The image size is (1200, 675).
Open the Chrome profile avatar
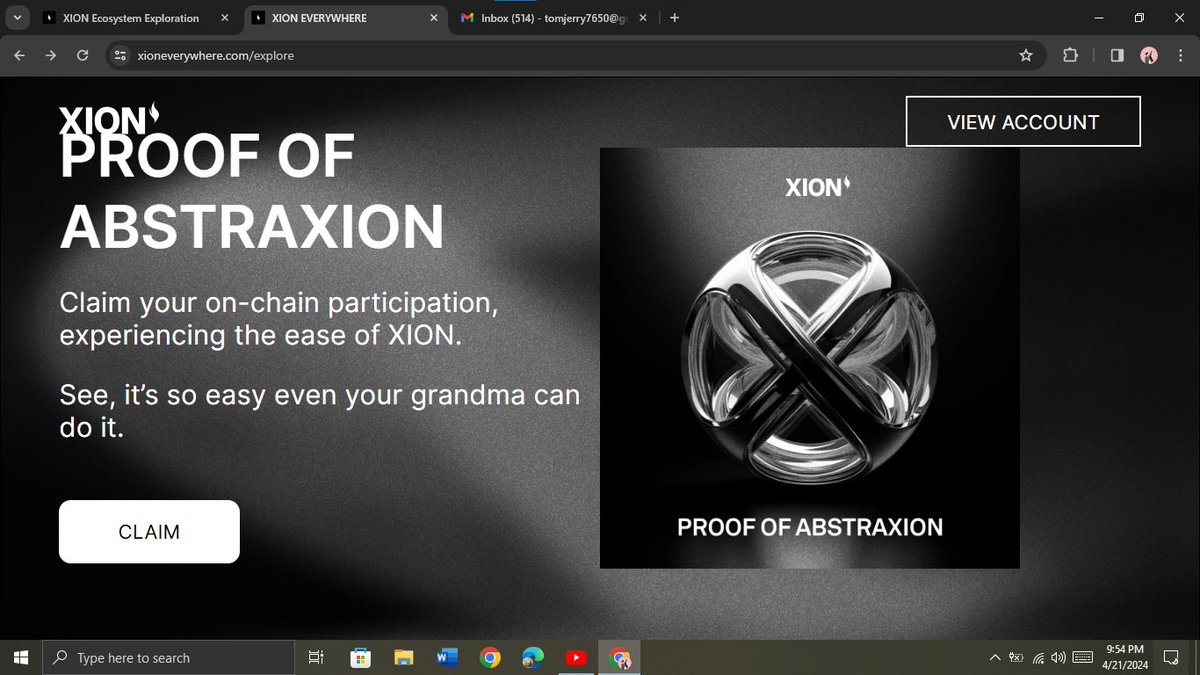(1149, 56)
